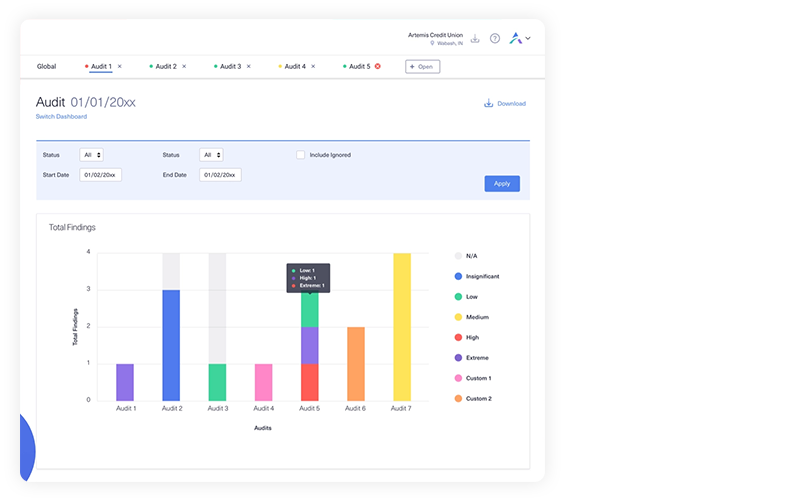The width and height of the screenshot is (800, 500).
Task: Click the + Open button
Action: (x=422, y=67)
